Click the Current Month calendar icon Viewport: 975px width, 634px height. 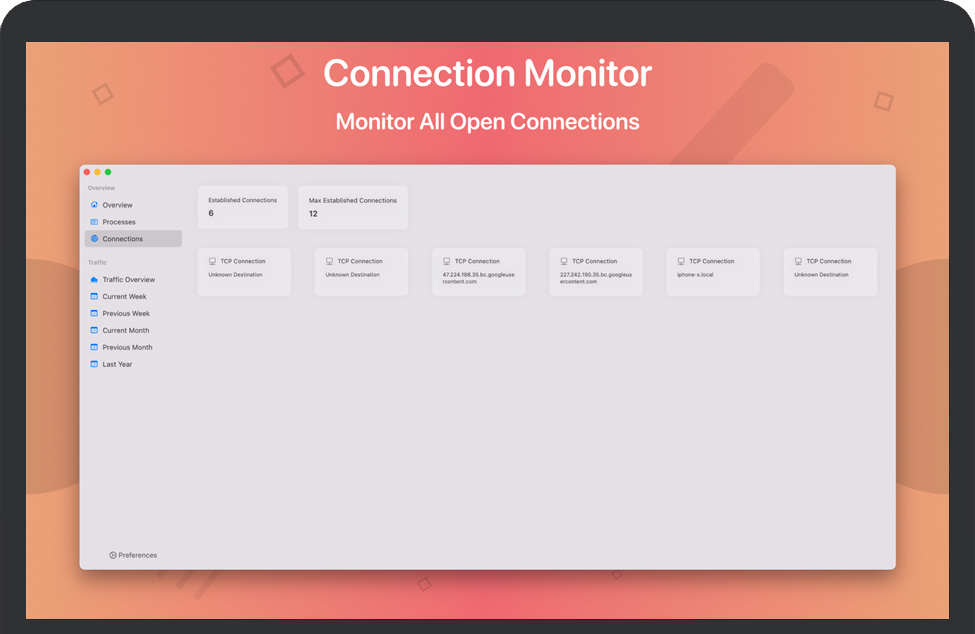coord(94,330)
